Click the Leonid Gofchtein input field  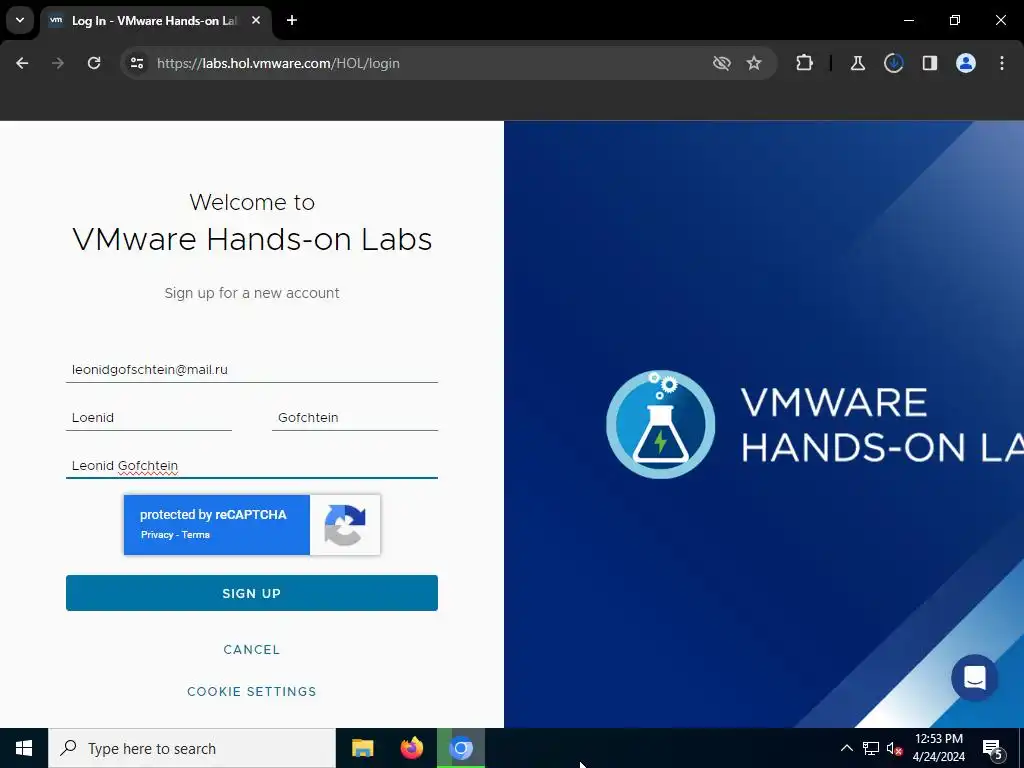pyautogui.click(x=251, y=466)
